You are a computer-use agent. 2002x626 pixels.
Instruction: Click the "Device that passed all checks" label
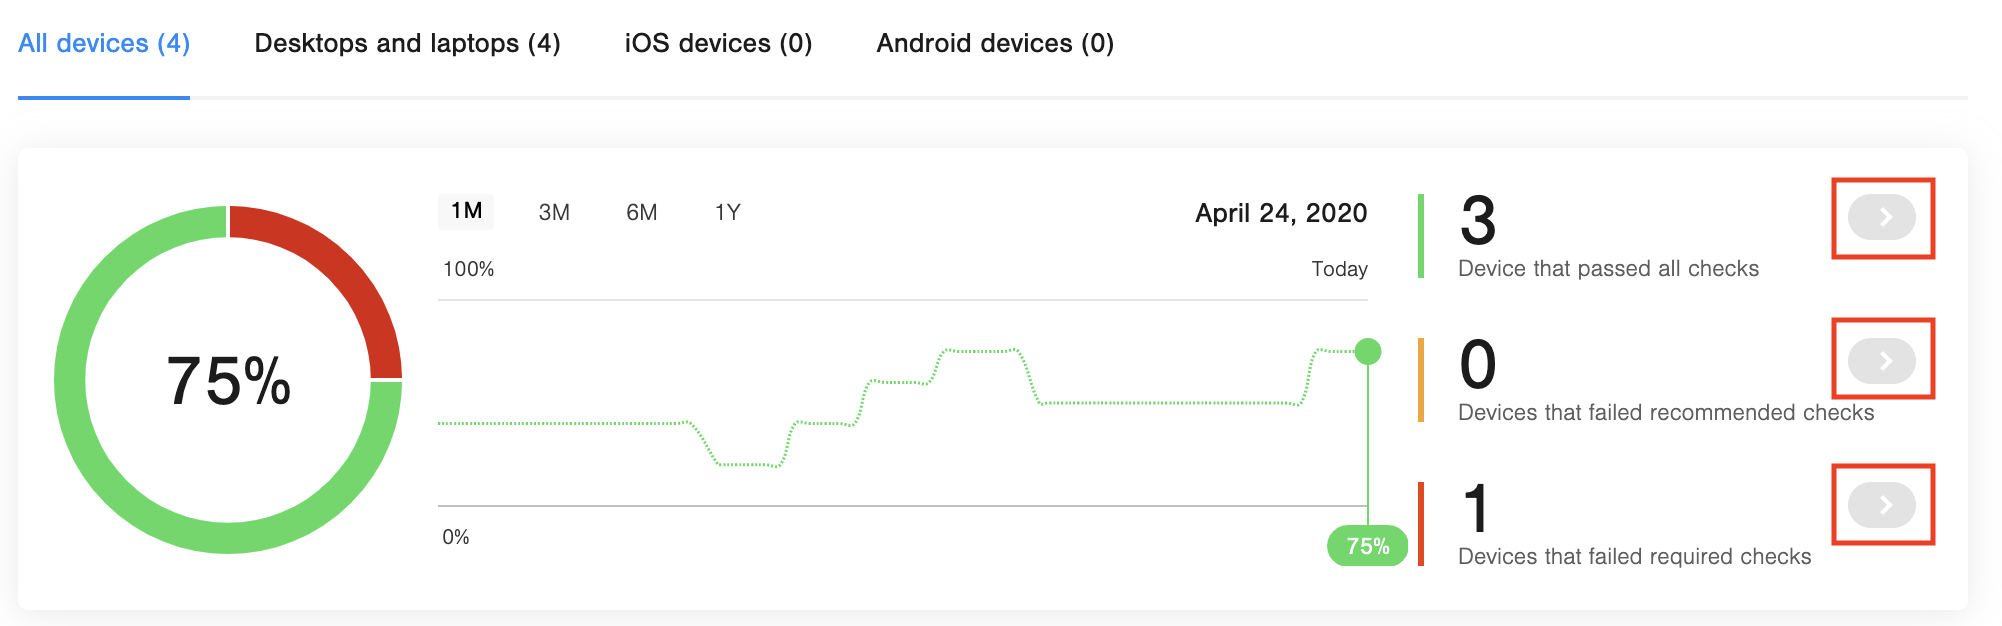tap(1608, 269)
